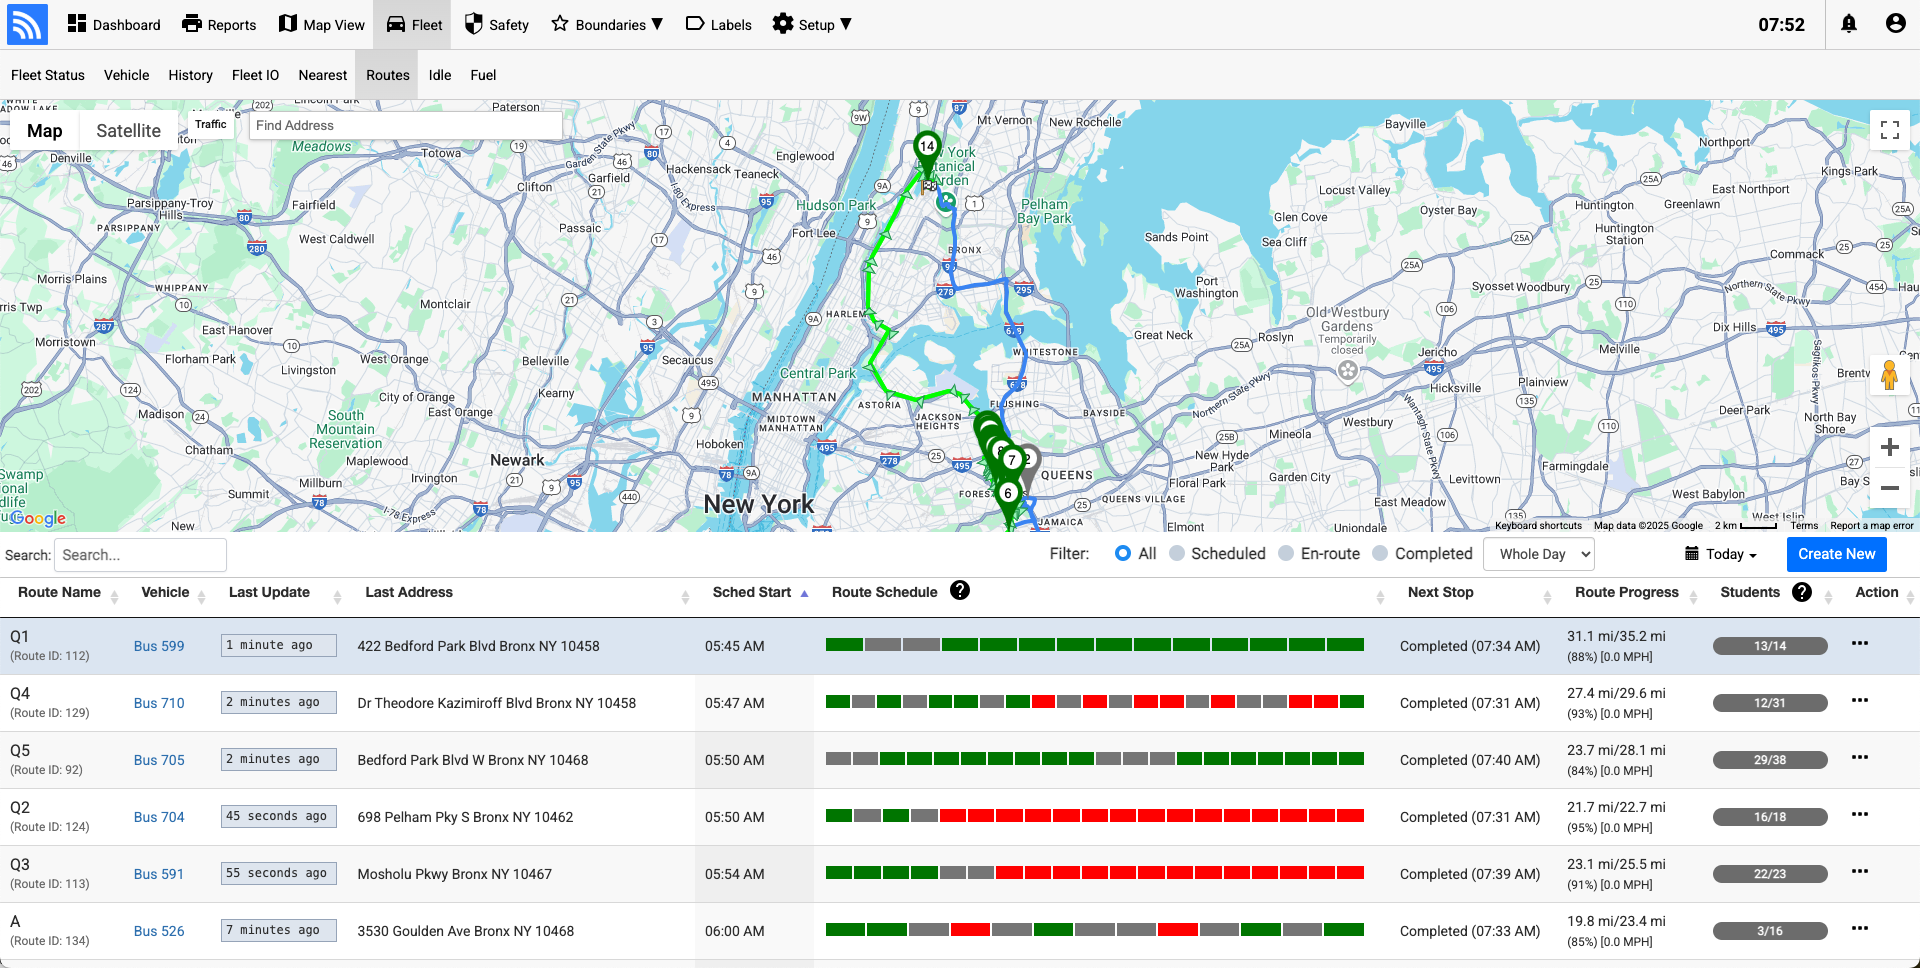The image size is (1920, 968).
Task: Open Labels section
Action: point(718,25)
